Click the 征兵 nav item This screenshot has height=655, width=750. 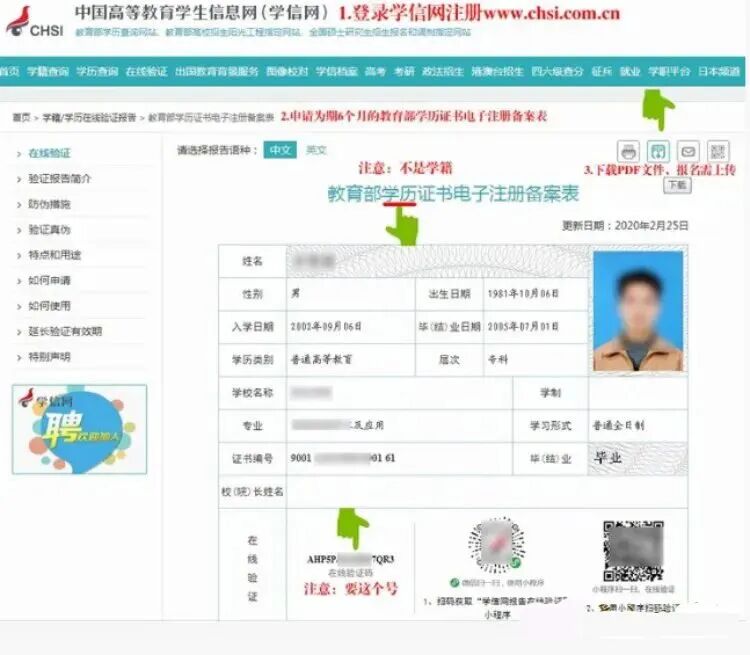coord(602,72)
